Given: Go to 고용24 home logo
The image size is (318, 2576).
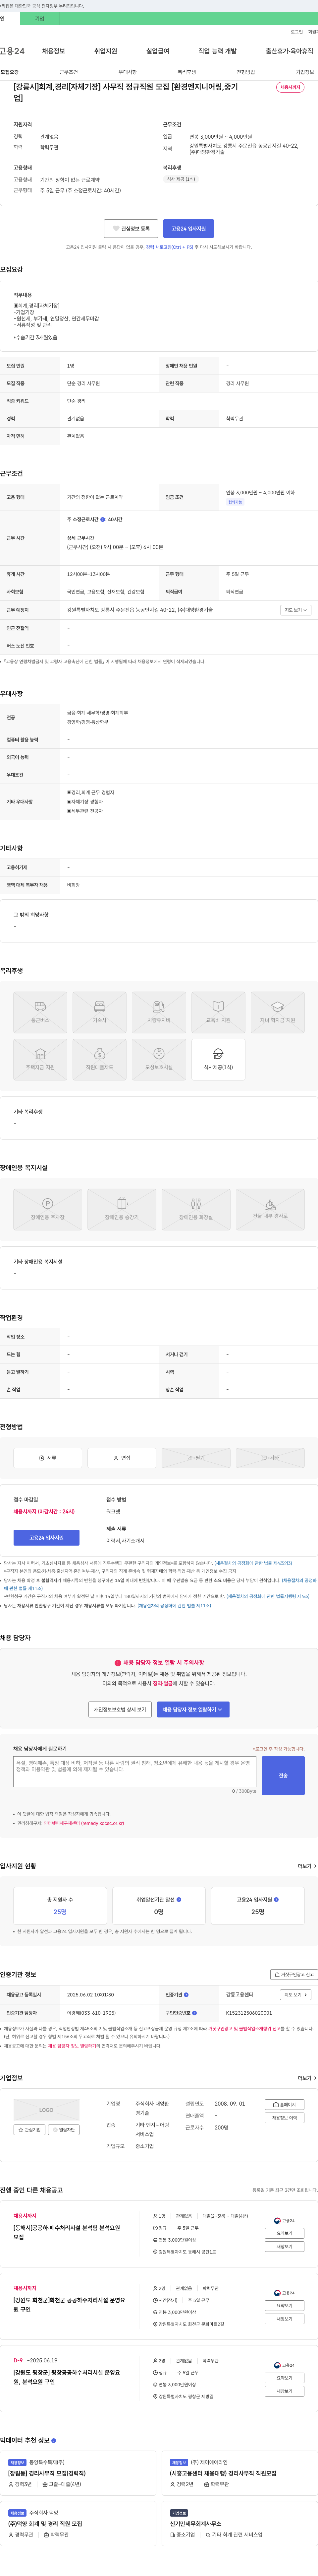Looking at the screenshot, I should (12, 51).
